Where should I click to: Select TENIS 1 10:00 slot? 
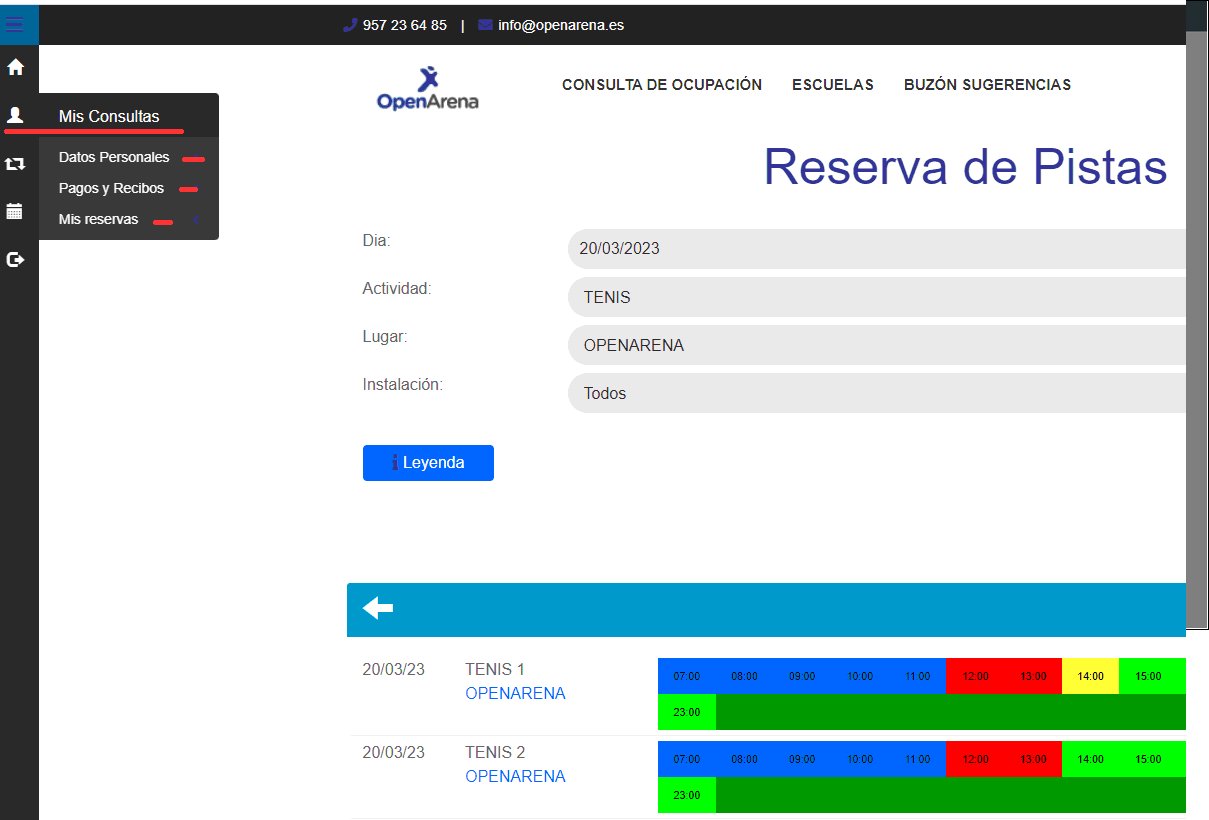click(860, 676)
